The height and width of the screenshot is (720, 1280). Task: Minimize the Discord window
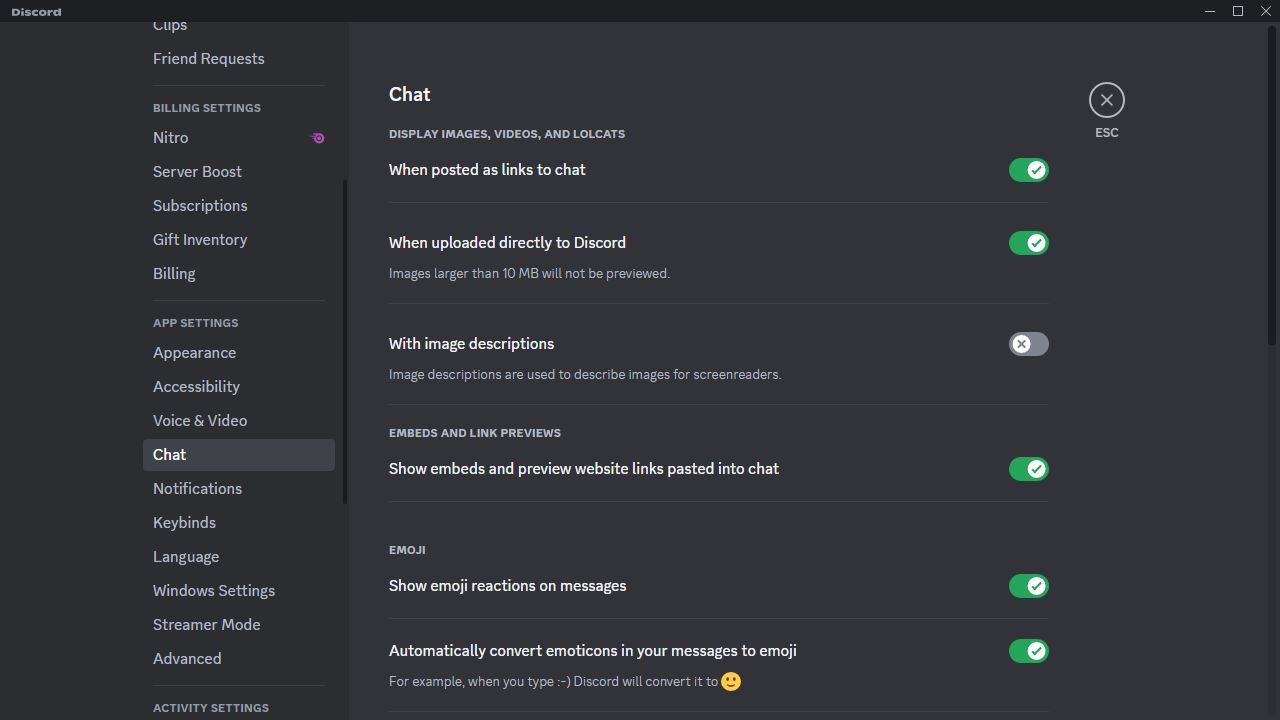(1210, 11)
